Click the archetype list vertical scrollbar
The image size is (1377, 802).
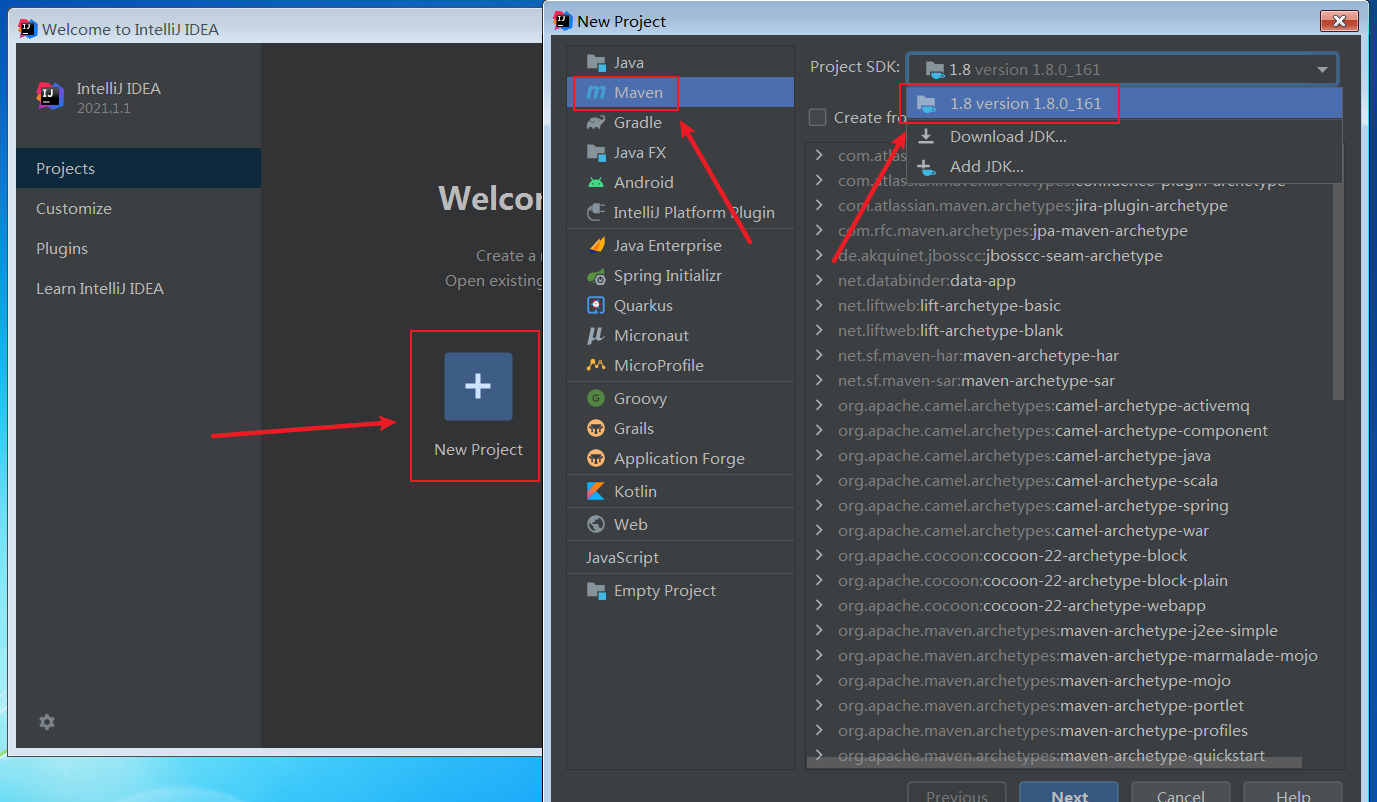coord(1339,290)
